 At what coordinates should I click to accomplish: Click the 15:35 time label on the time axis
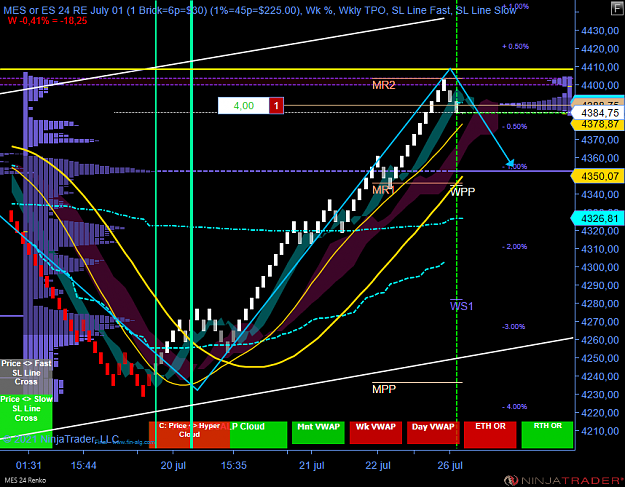point(234,465)
